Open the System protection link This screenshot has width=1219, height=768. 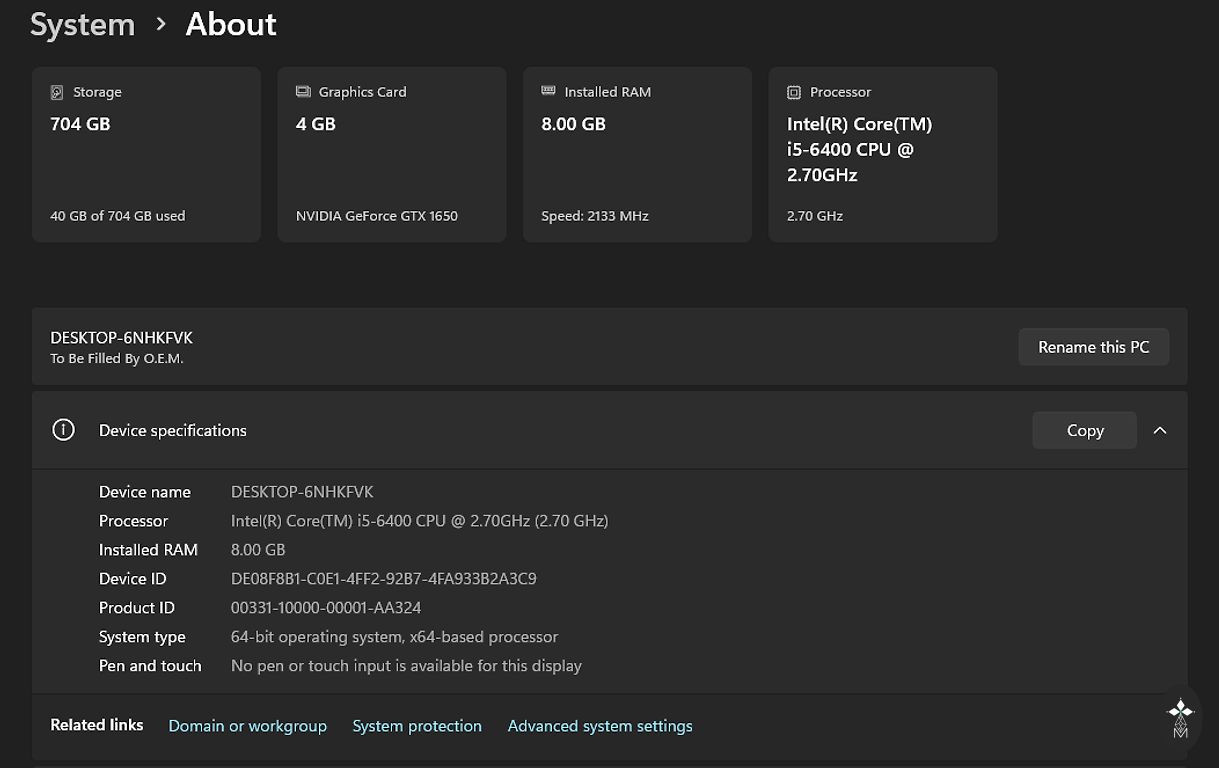pyautogui.click(x=417, y=726)
